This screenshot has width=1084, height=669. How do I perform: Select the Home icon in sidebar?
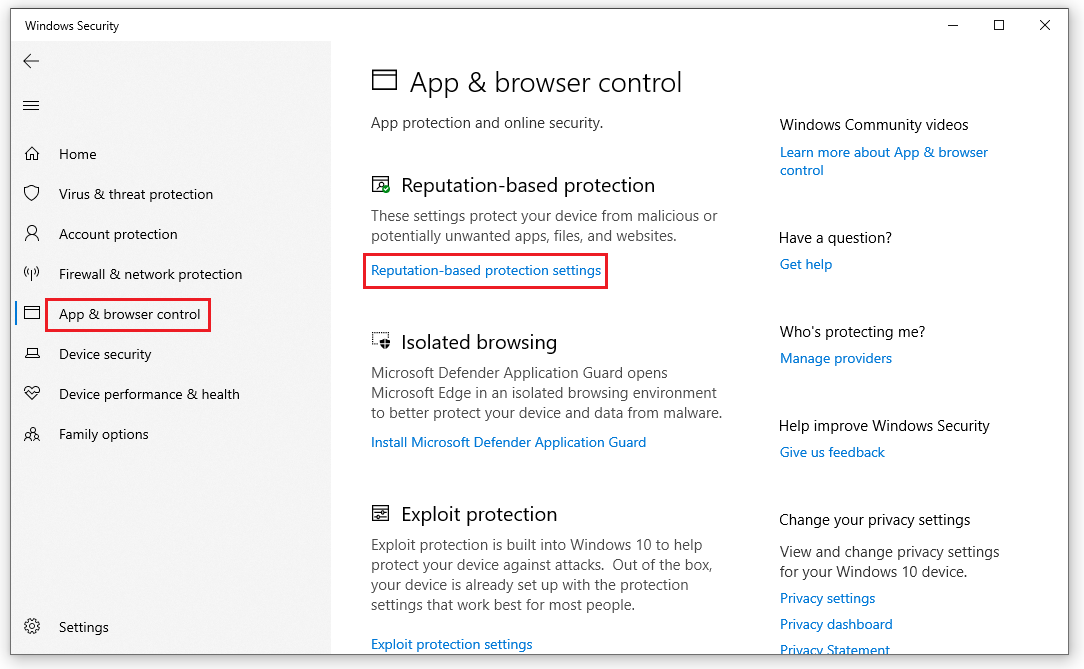(x=32, y=154)
